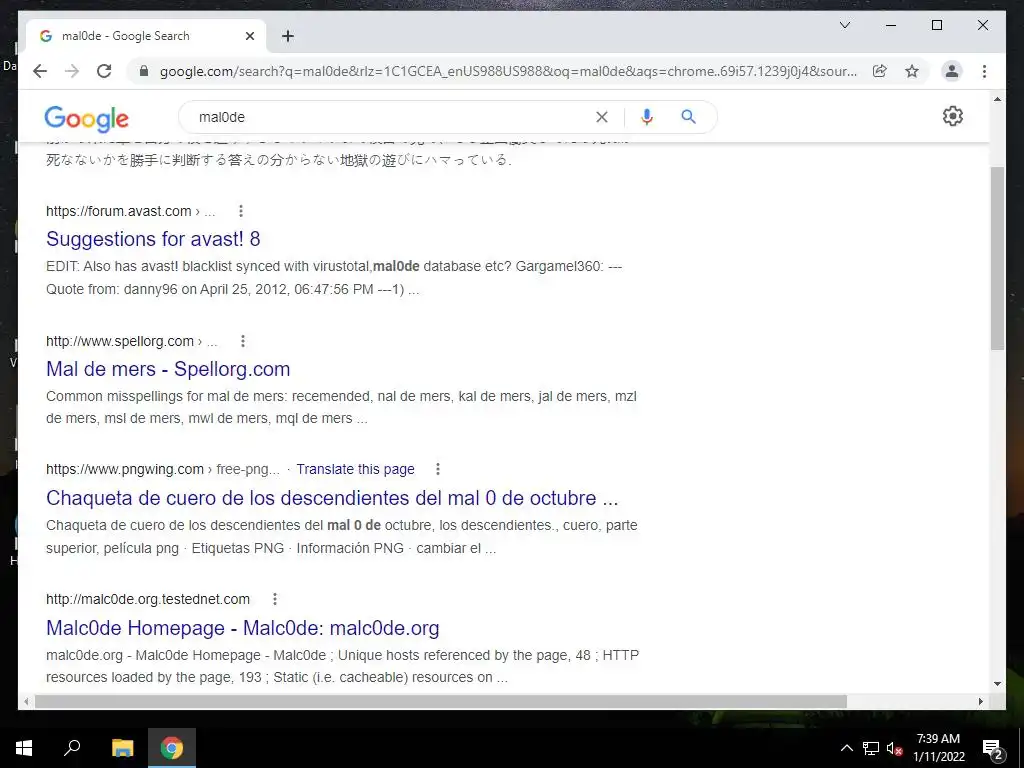Image resolution: width=1024 pixels, height=768 pixels.
Task: Go to Google homepage logo
Action: [86, 118]
